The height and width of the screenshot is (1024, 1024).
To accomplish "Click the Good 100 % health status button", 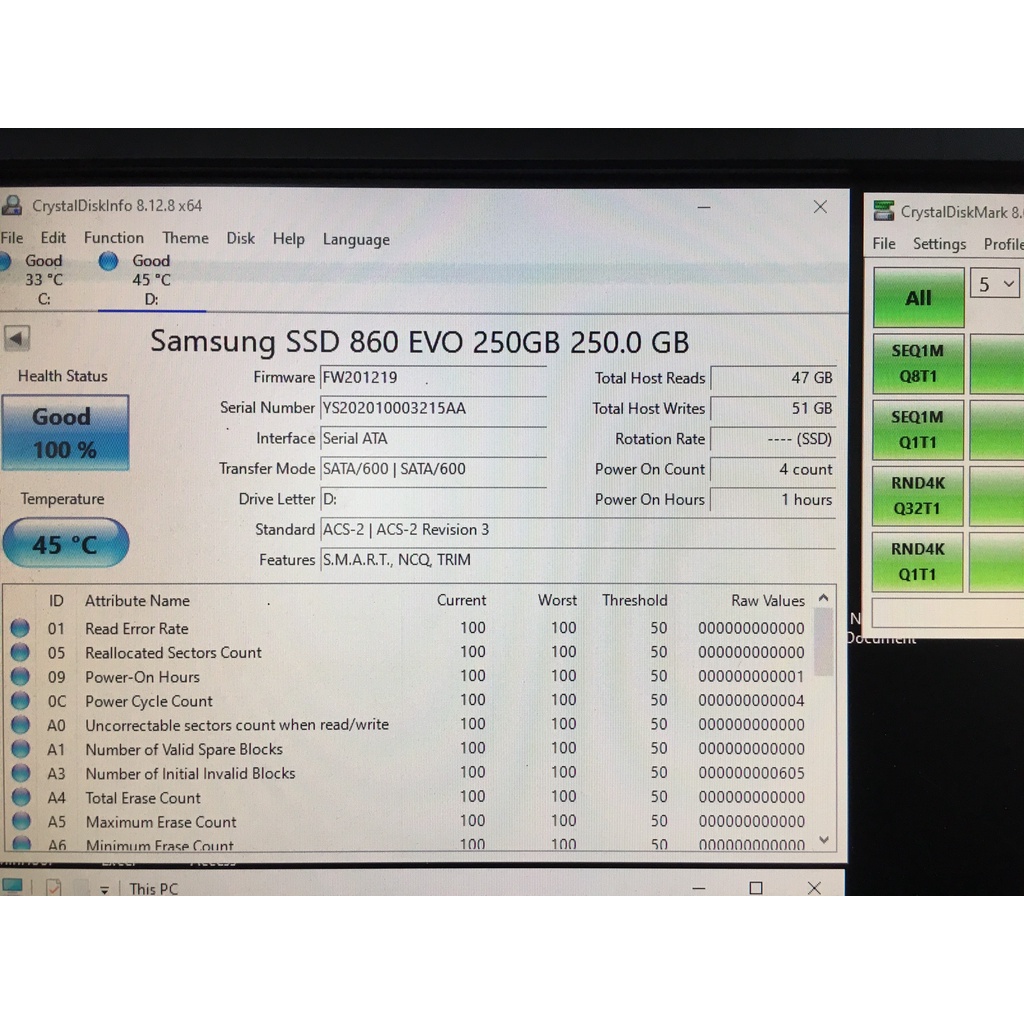I will tap(65, 433).
